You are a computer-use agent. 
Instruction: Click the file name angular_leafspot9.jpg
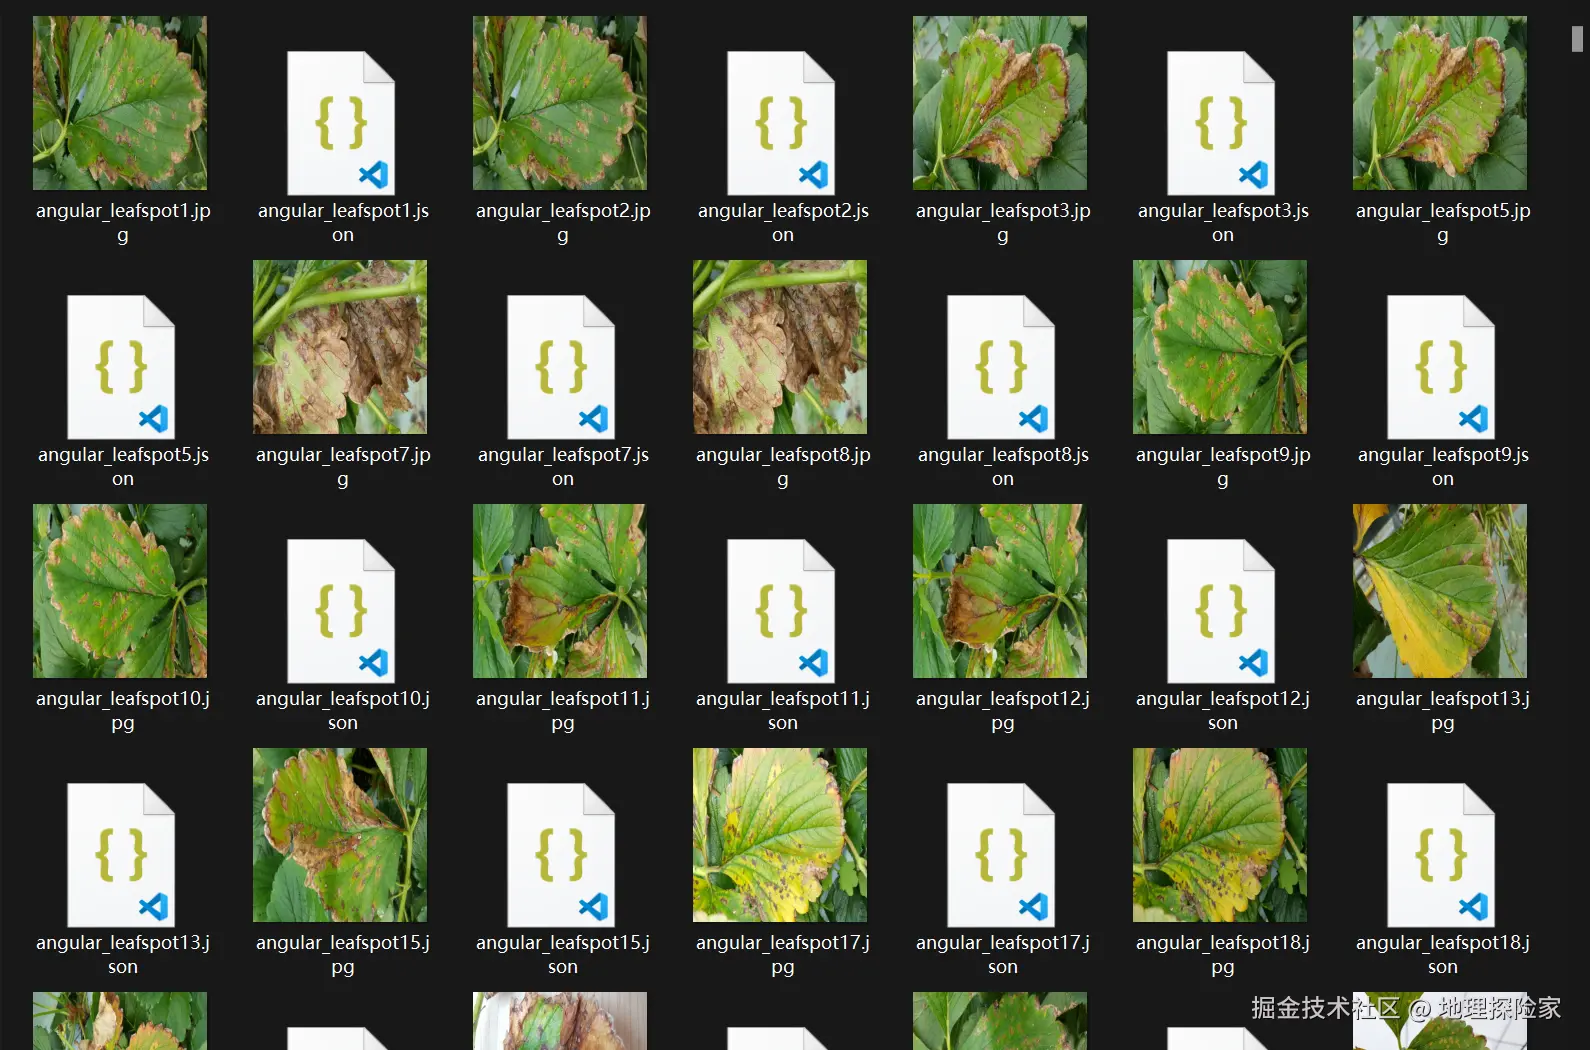click(x=1223, y=467)
